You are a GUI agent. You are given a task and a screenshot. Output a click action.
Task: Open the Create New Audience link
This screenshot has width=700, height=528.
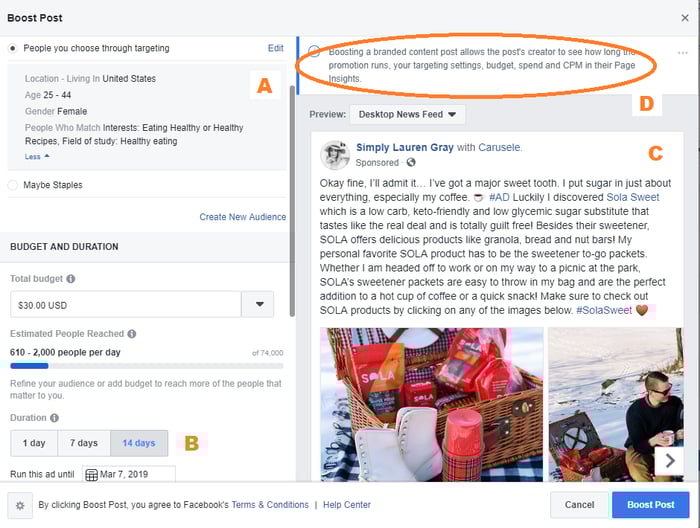[242, 217]
